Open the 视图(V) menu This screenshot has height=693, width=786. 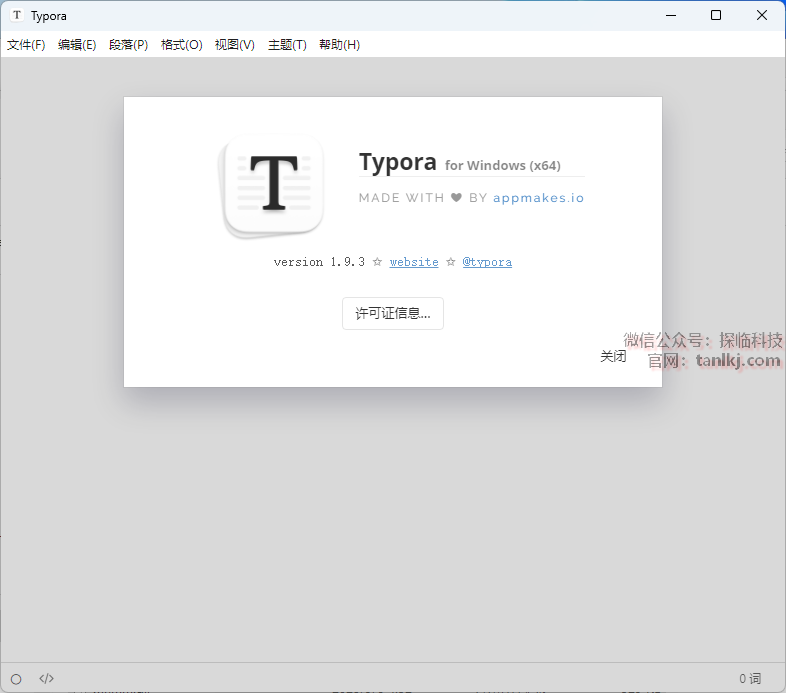click(234, 45)
